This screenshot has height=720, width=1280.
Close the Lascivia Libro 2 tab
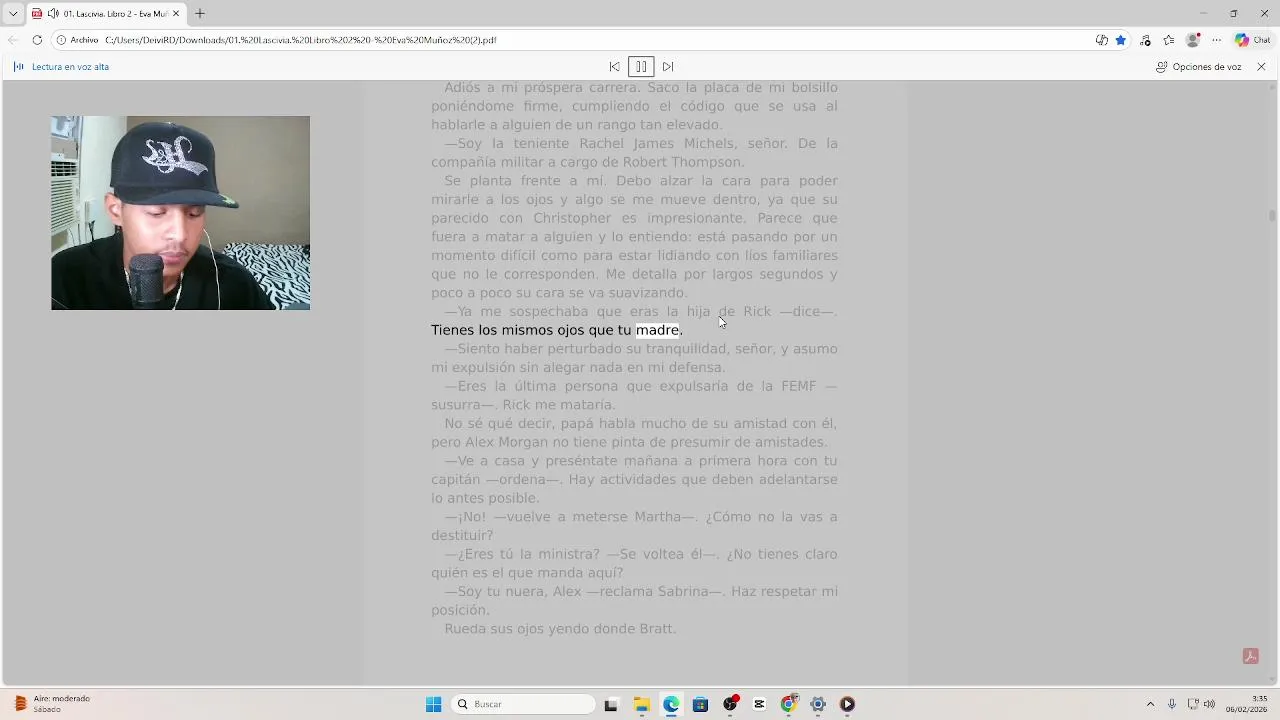[176, 13]
